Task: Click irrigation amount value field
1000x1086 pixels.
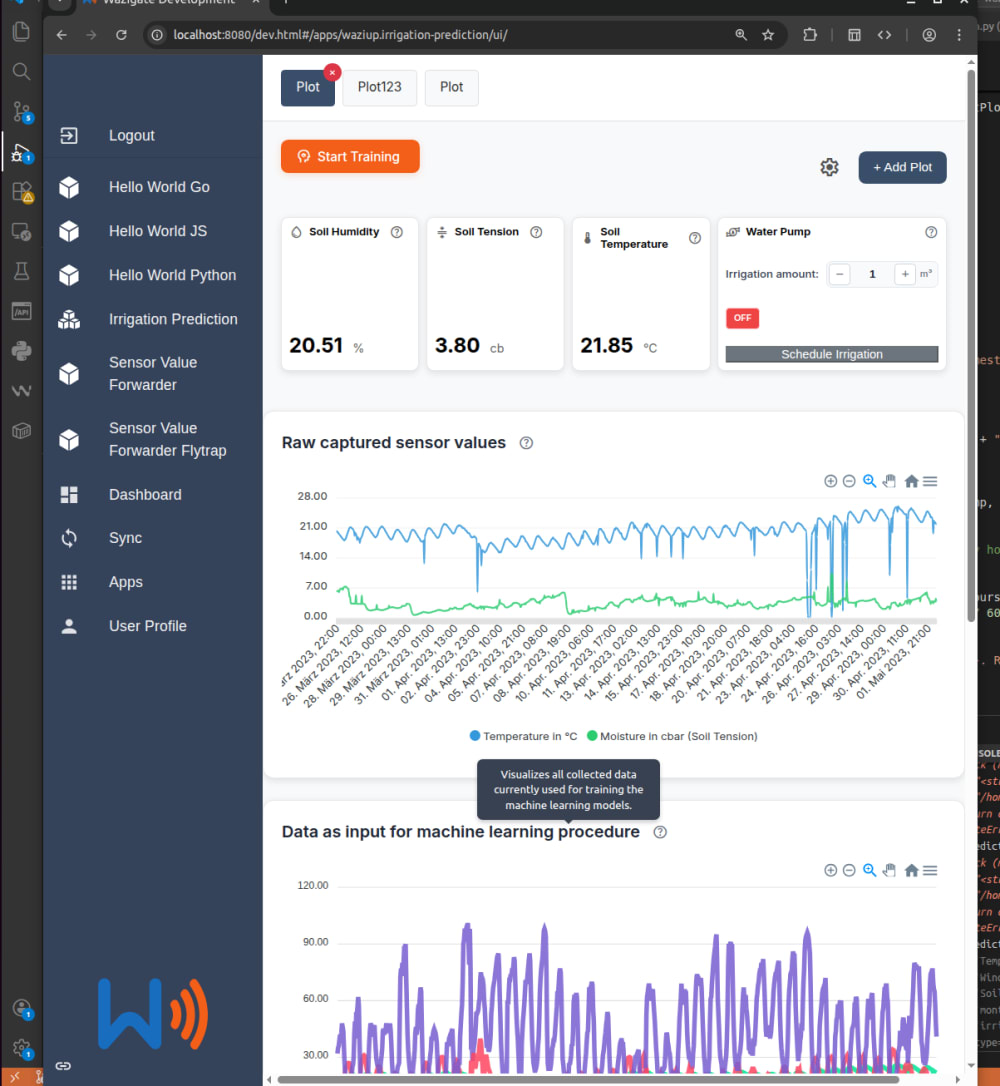Action: [x=872, y=274]
